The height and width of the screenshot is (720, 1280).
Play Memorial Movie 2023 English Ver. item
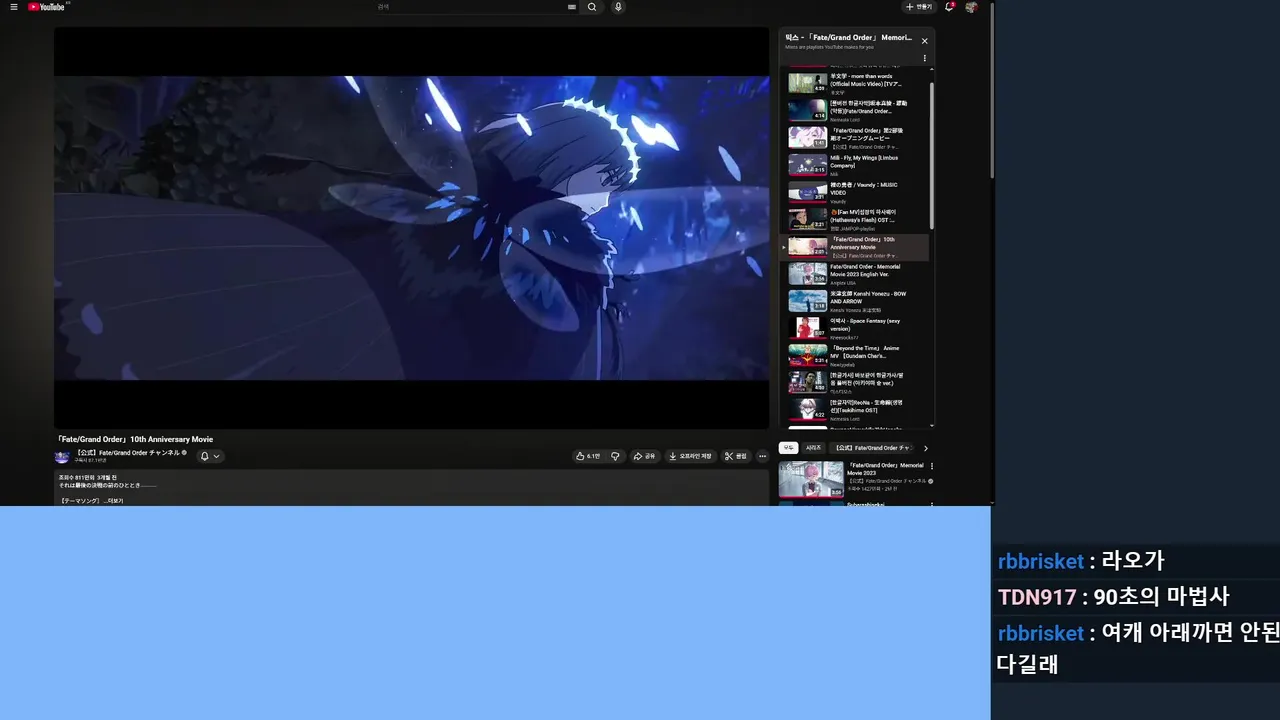click(856, 274)
